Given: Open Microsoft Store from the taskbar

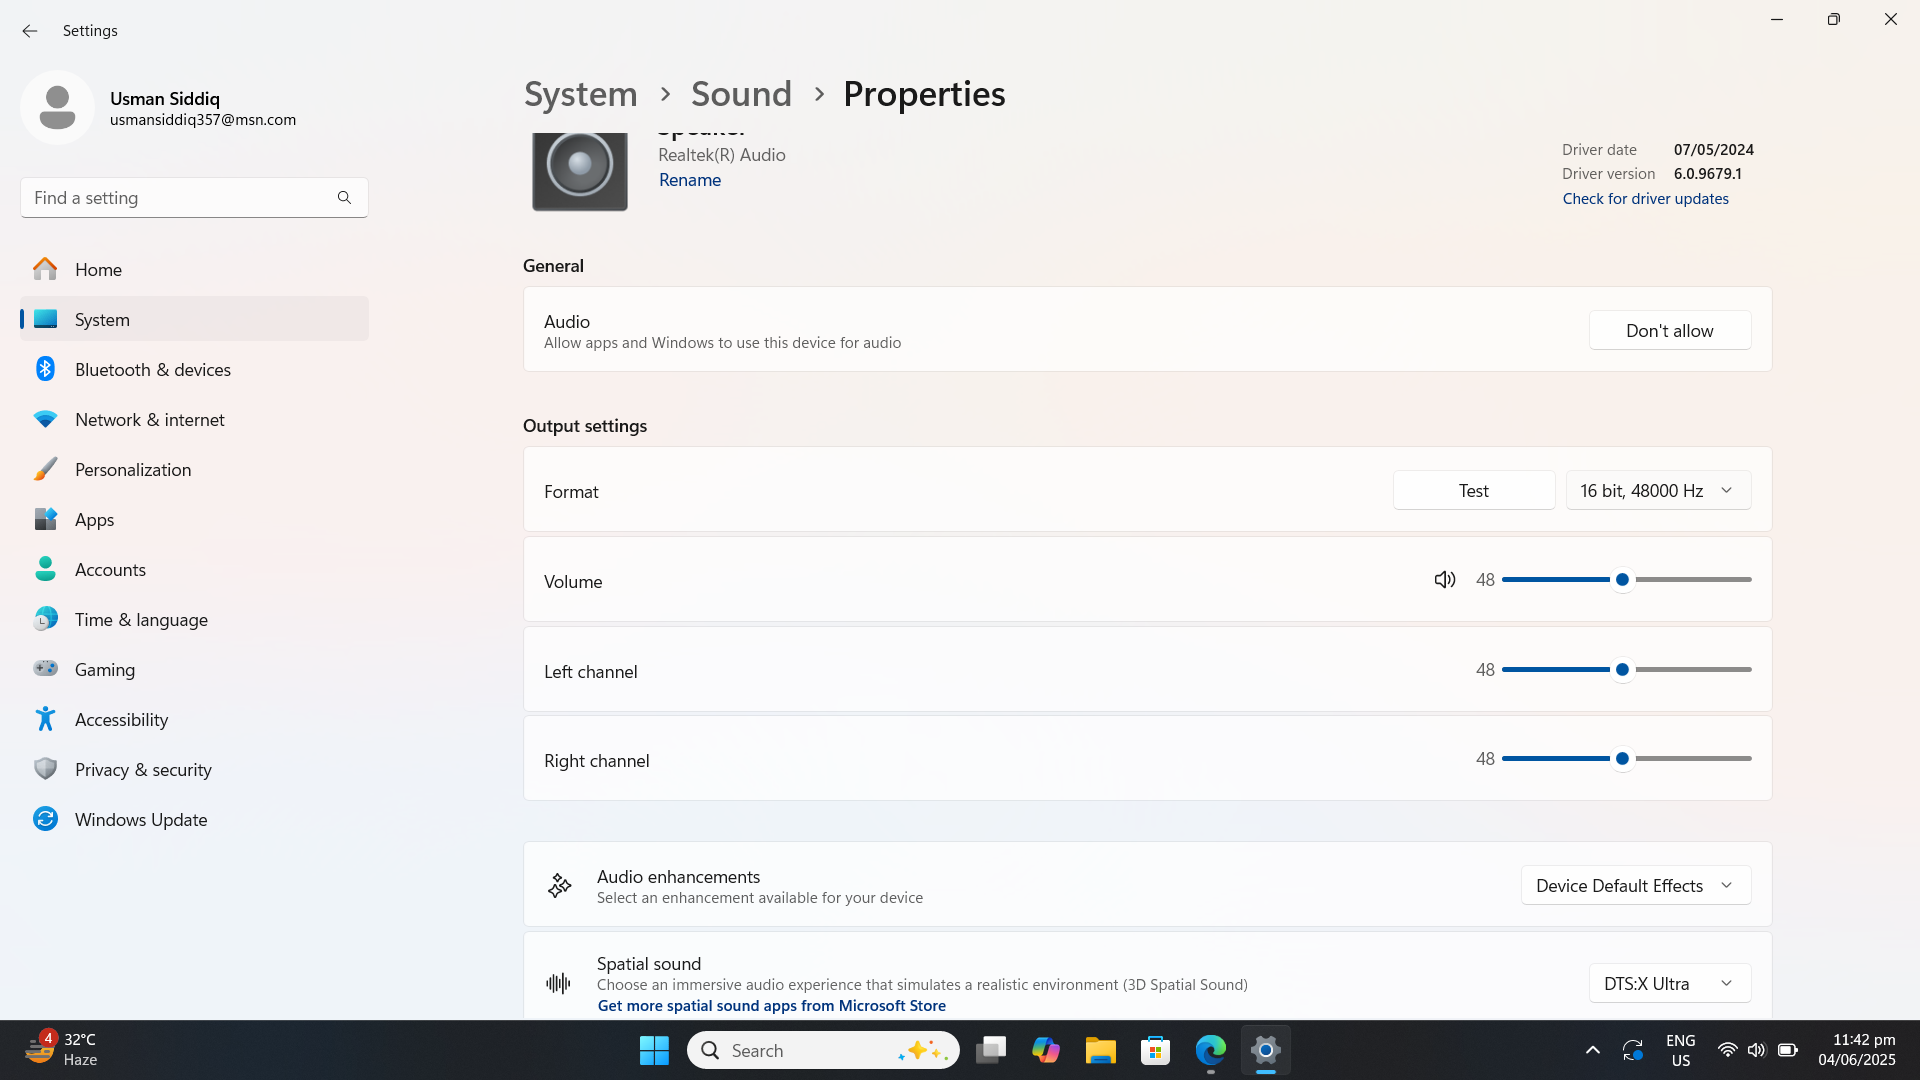Looking at the screenshot, I should 1155,1050.
